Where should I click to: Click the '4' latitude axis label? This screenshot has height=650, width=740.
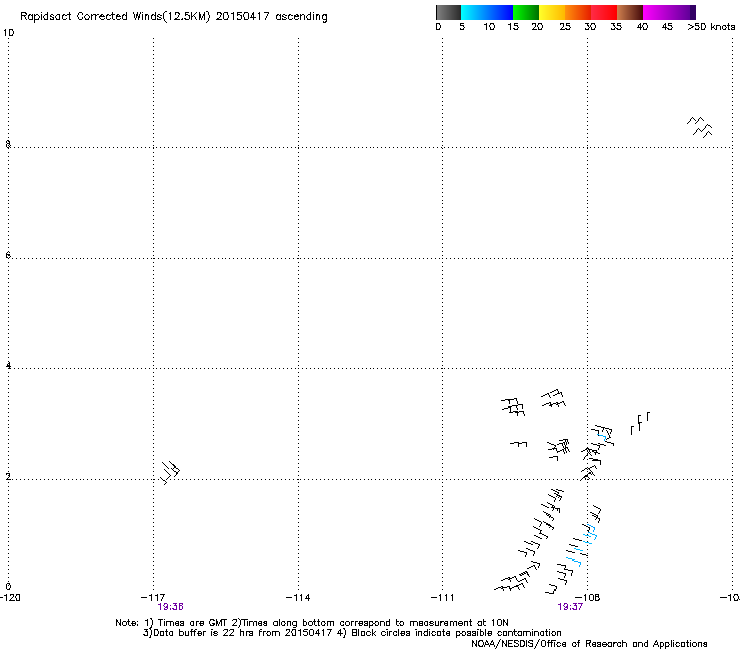point(8,366)
